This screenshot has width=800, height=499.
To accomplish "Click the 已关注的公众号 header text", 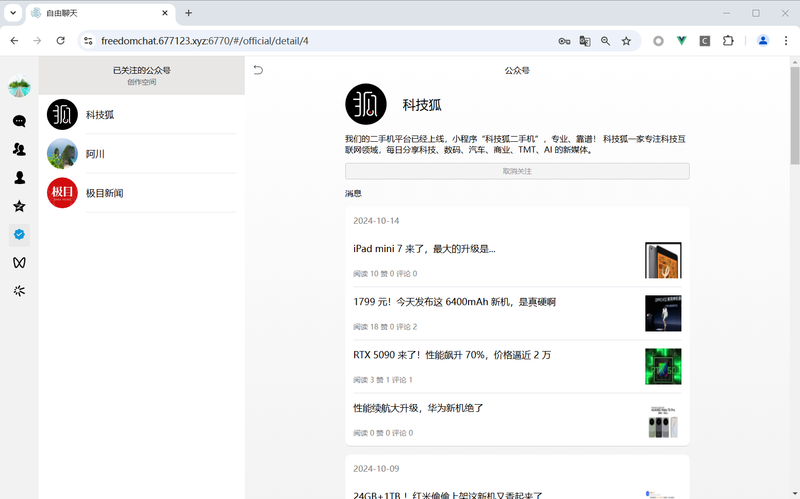I will pyautogui.click(x=141, y=70).
